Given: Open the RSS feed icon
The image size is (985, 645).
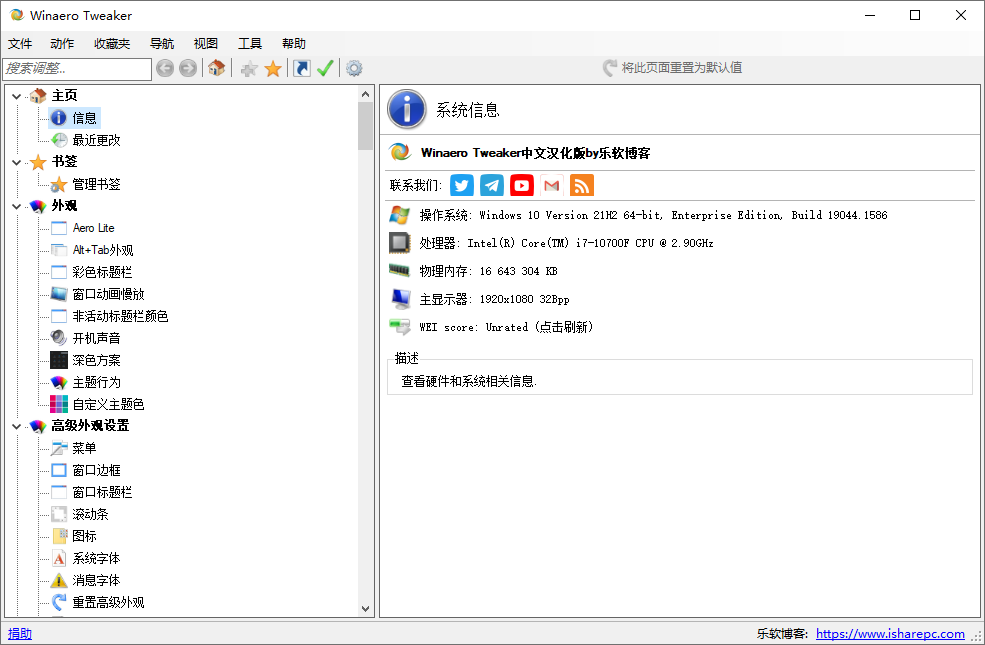Looking at the screenshot, I should tap(582, 185).
